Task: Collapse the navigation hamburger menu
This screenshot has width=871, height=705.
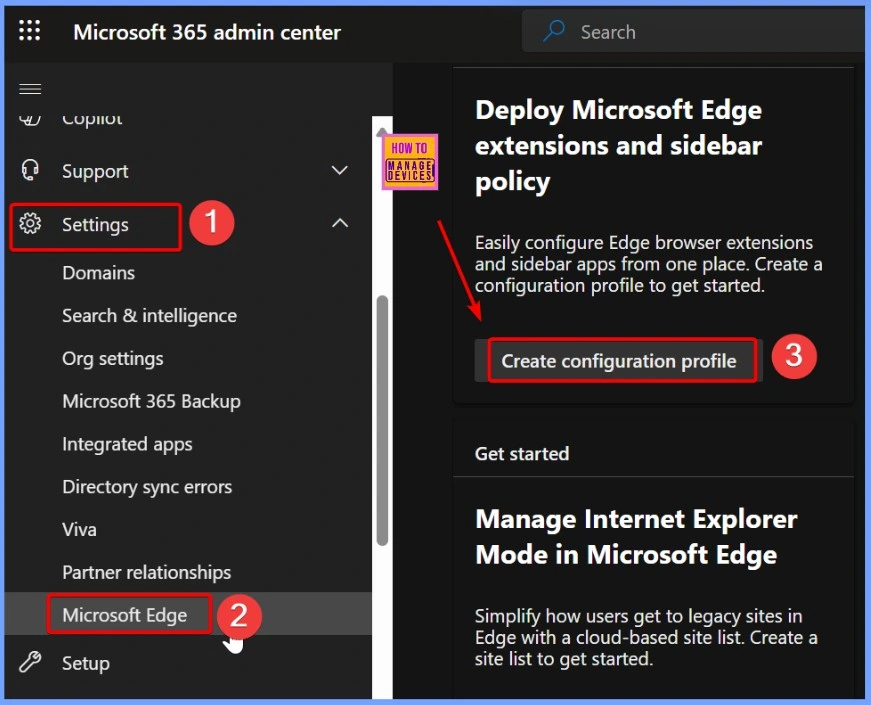Action: click(30, 89)
